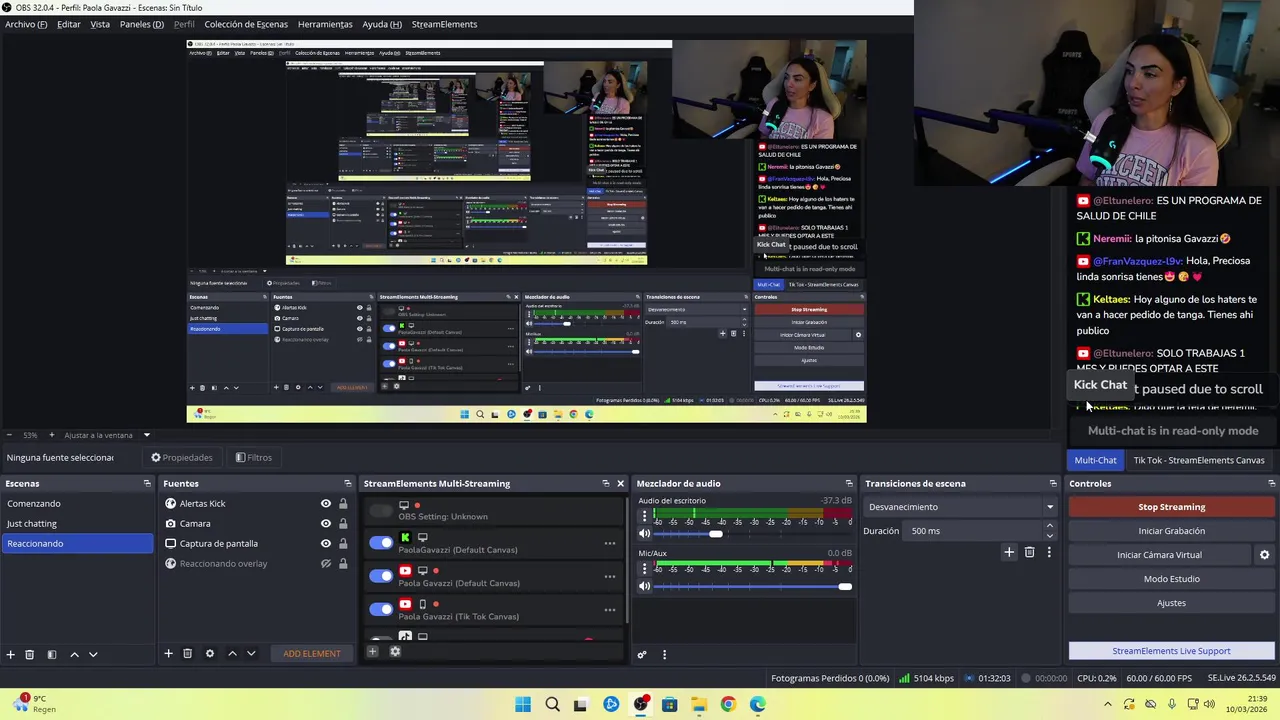The height and width of the screenshot is (720, 1280).
Task: Mute Mic/Aux speaker icon
Action: tap(645, 586)
